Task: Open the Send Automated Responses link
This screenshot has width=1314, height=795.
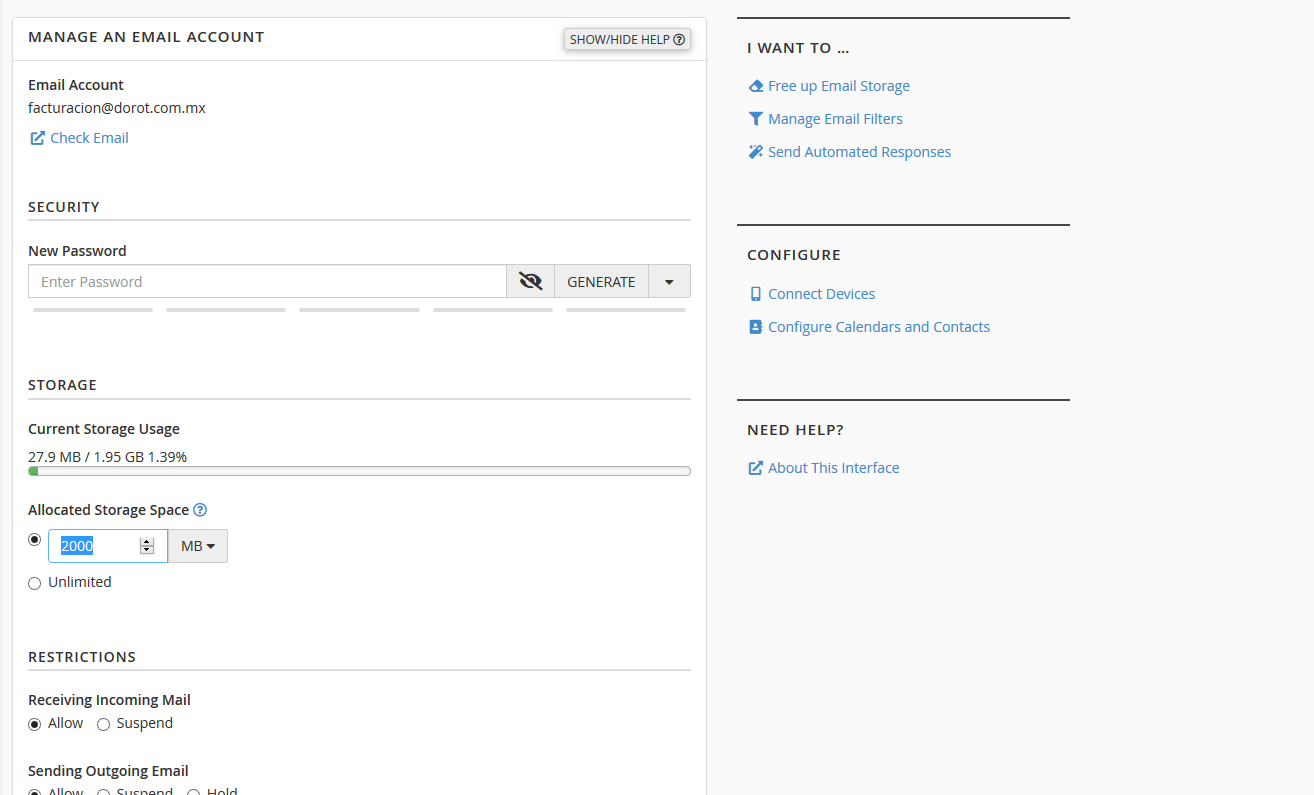Action: click(x=859, y=152)
